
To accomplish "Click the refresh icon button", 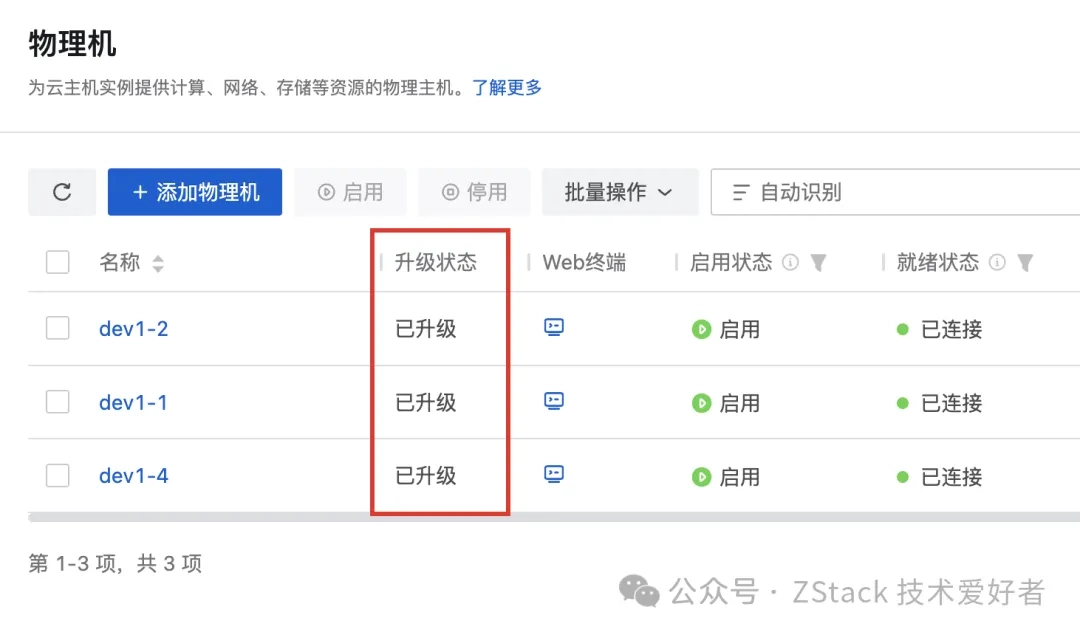I will (x=62, y=192).
